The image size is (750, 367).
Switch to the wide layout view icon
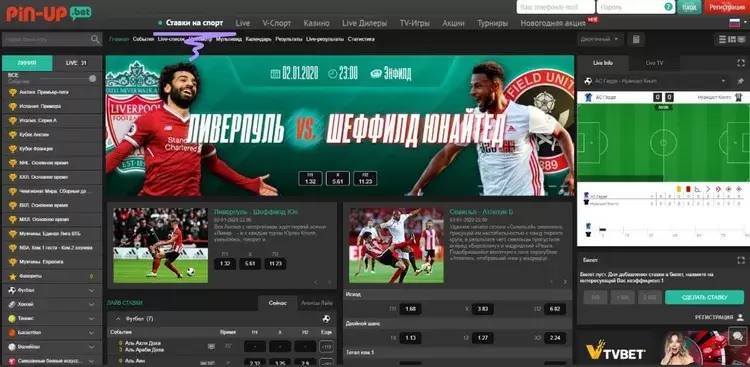741,39
